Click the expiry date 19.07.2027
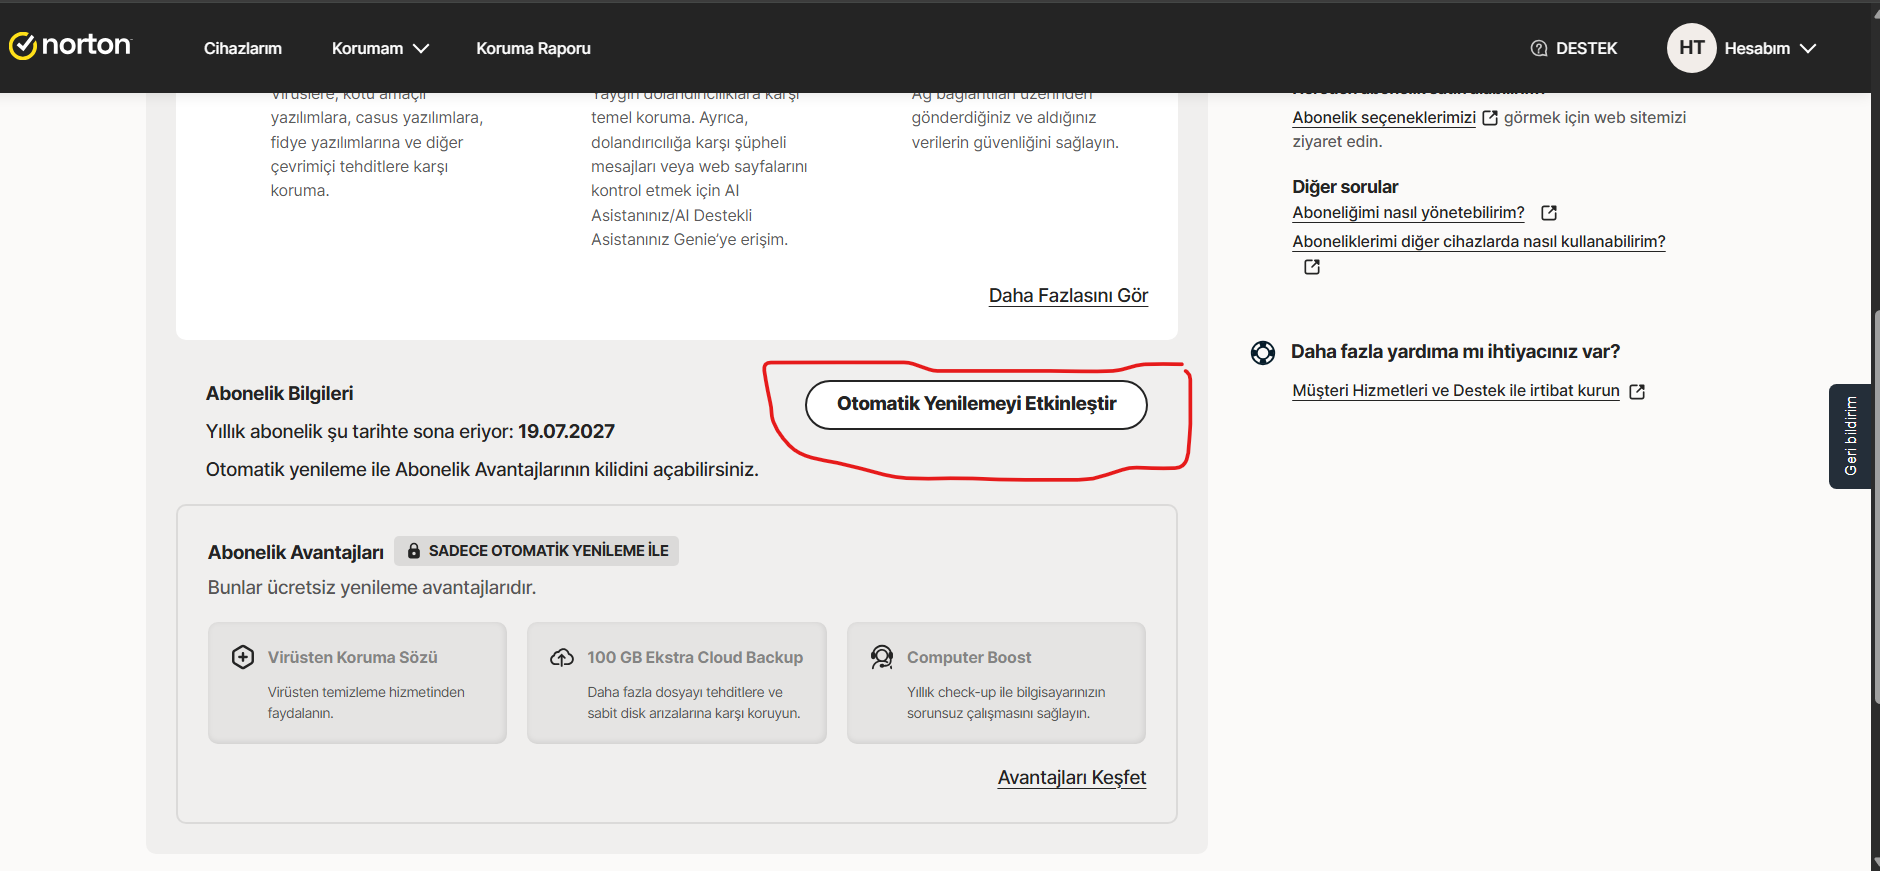The height and width of the screenshot is (871, 1880). [566, 431]
